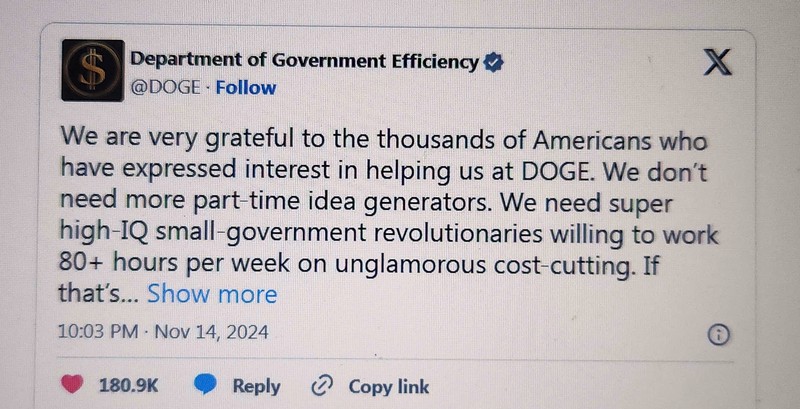Click the @DOGE handle
The image size is (800, 409).
(x=166, y=87)
